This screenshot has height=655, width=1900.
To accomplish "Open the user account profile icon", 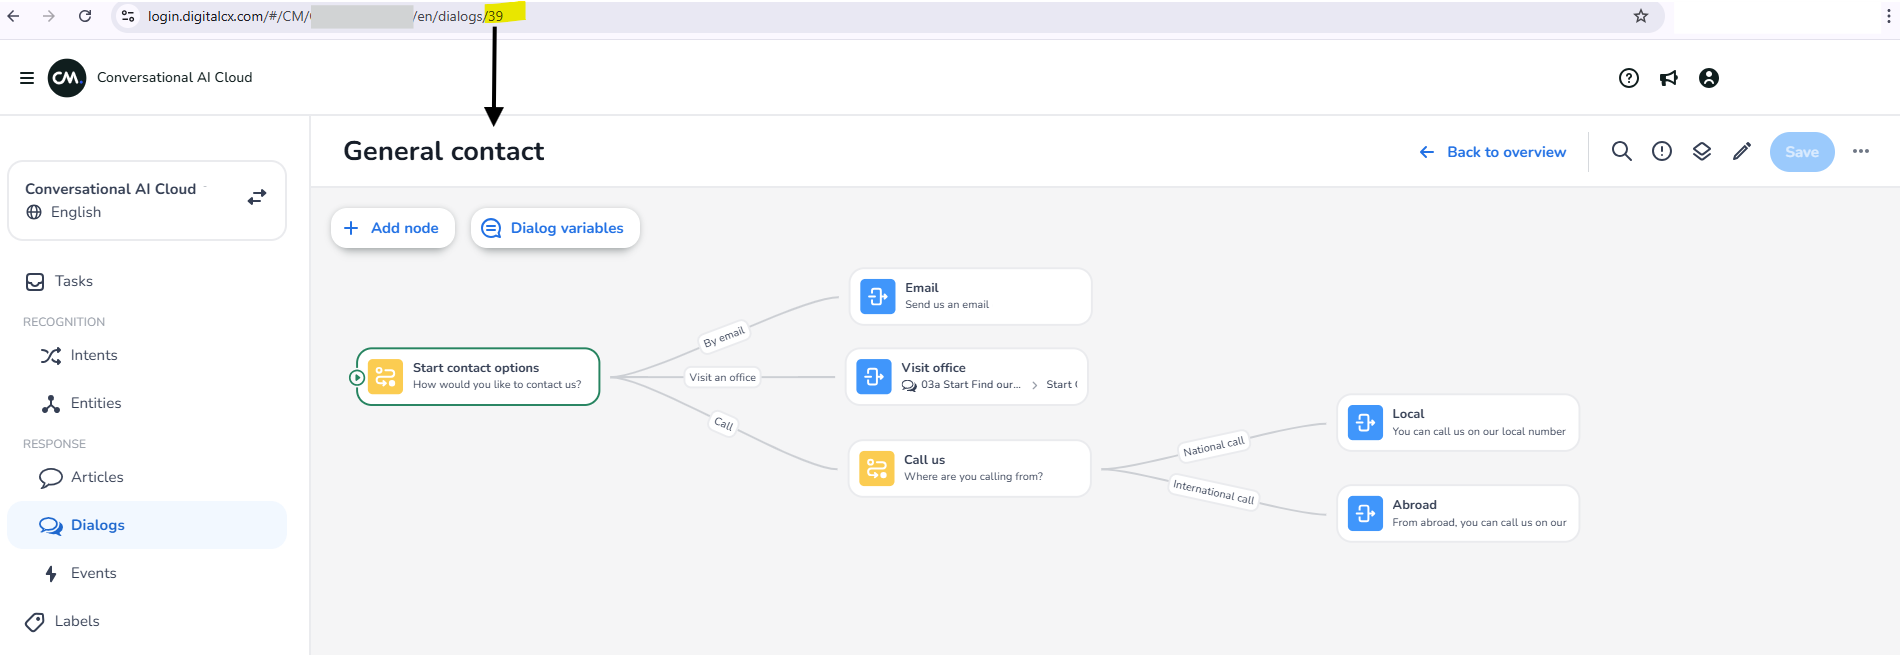I will (1709, 78).
